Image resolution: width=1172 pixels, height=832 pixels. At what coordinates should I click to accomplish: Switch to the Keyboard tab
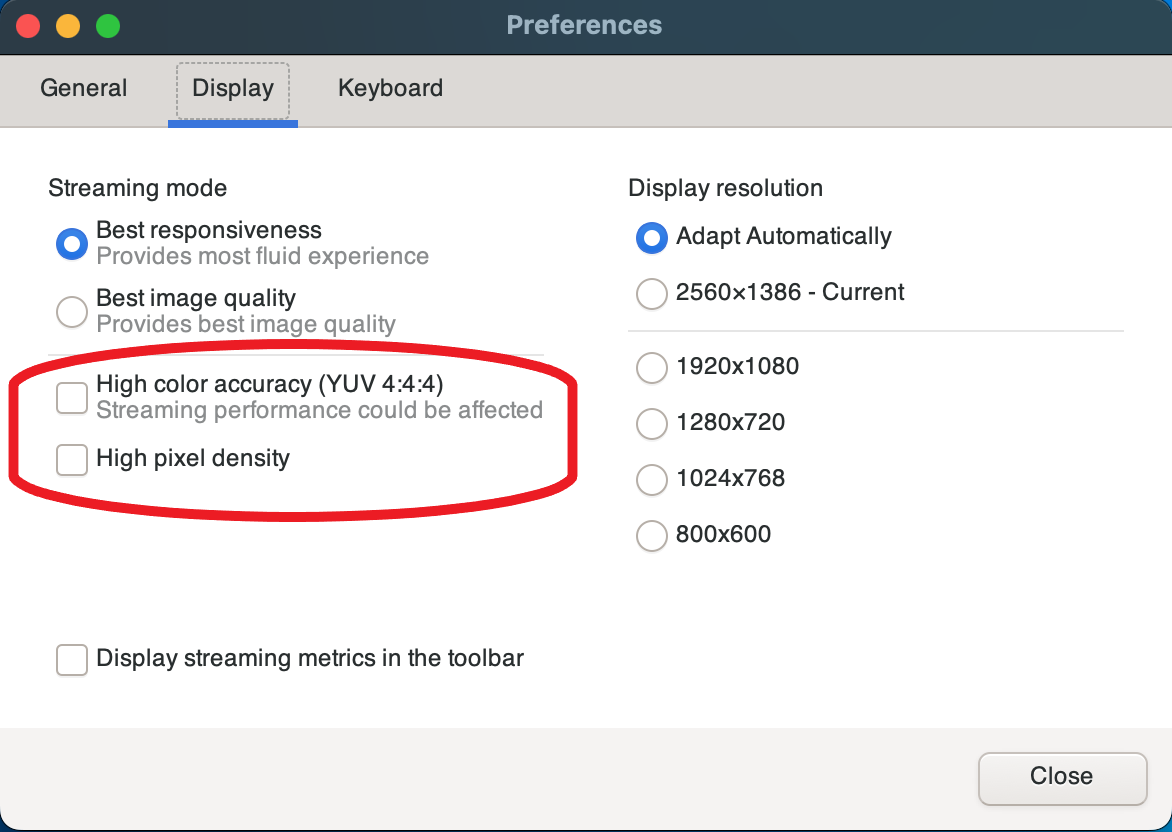pyautogui.click(x=390, y=88)
